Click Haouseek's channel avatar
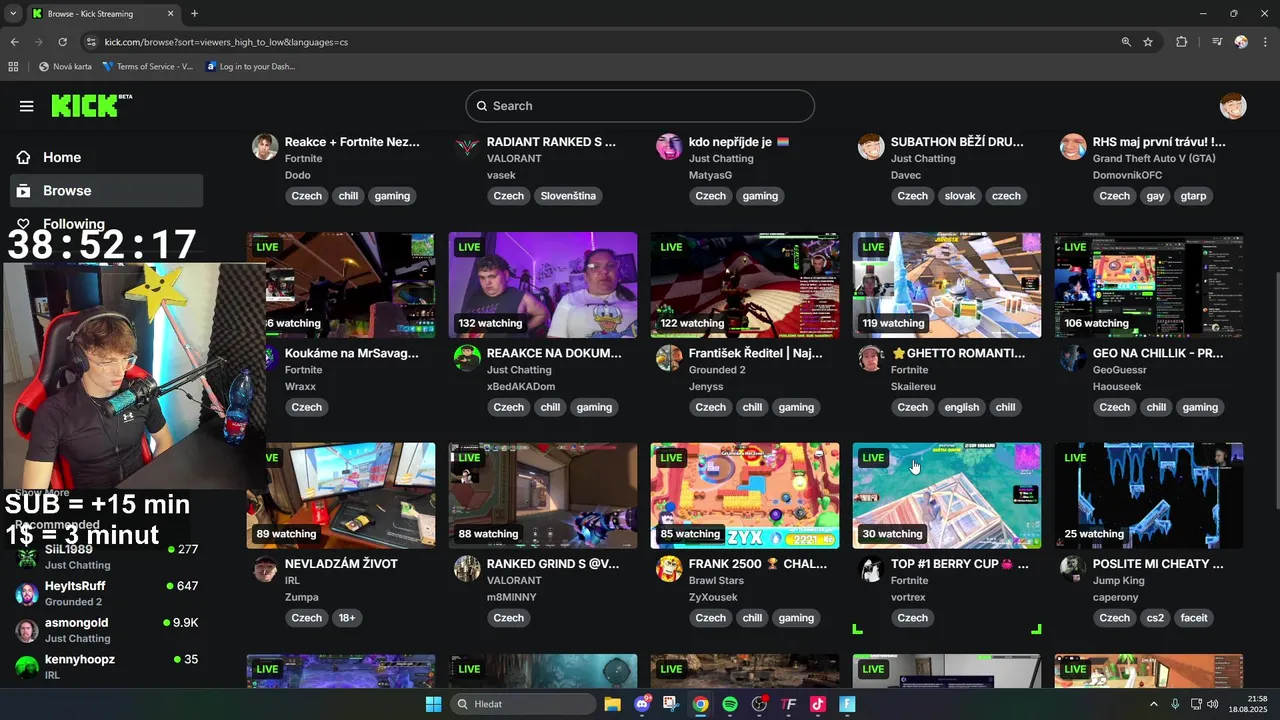Viewport: 1280px width, 720px height. pyautogui.click(x=1073, y=357)
